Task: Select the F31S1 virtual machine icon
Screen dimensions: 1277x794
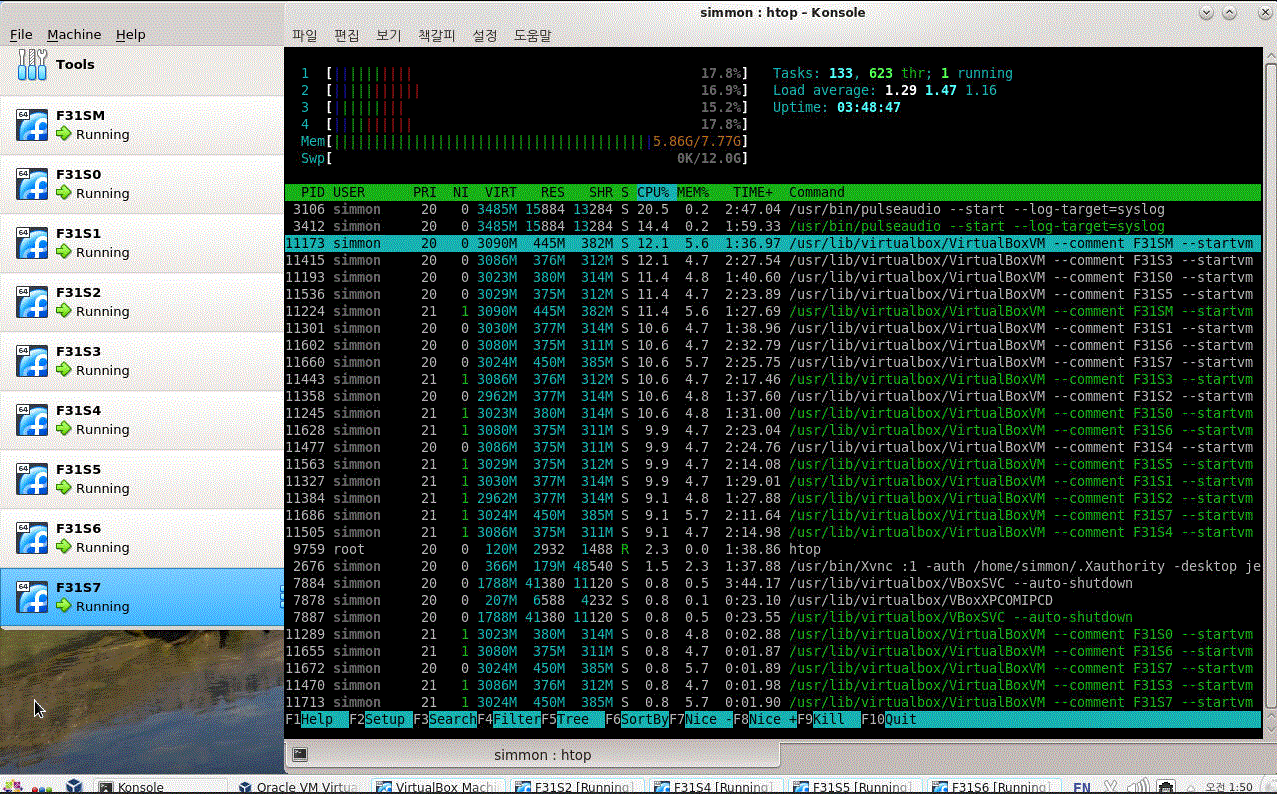Action: [x=32, y=243]
